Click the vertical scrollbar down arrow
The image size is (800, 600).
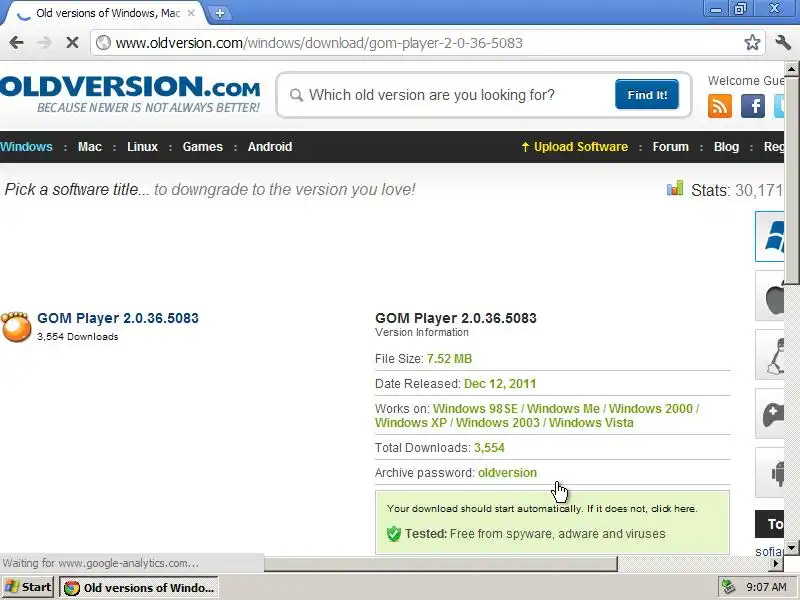point(791,548)
